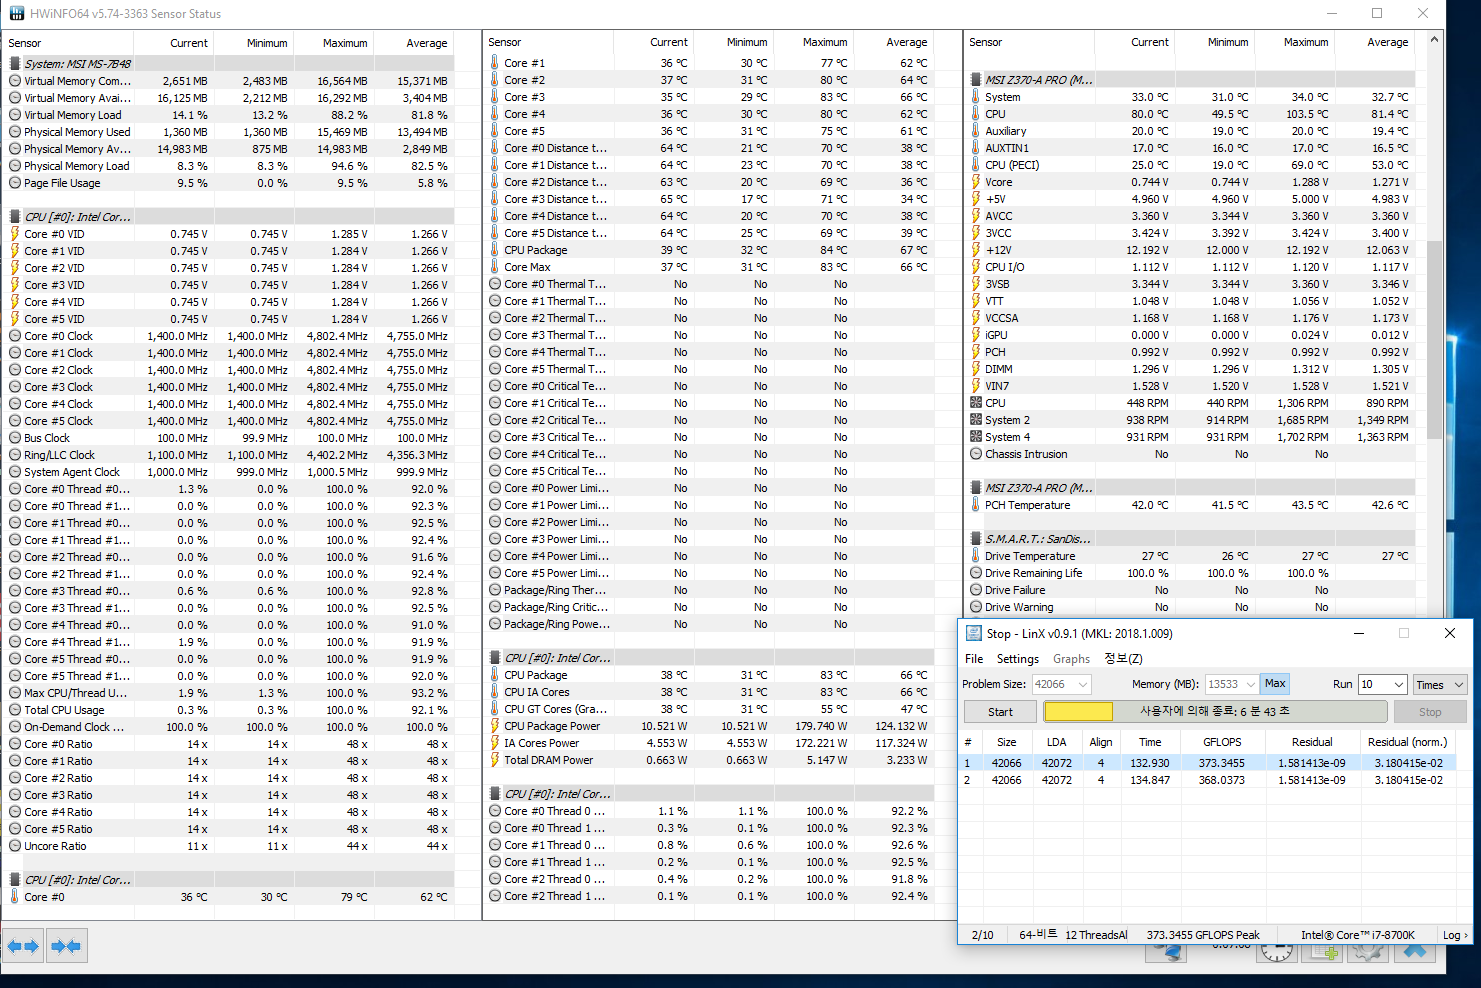Click the drive icon beside S.M.A.R.T.: SanDis...
1481x988 pixels.
click(976, 539)
